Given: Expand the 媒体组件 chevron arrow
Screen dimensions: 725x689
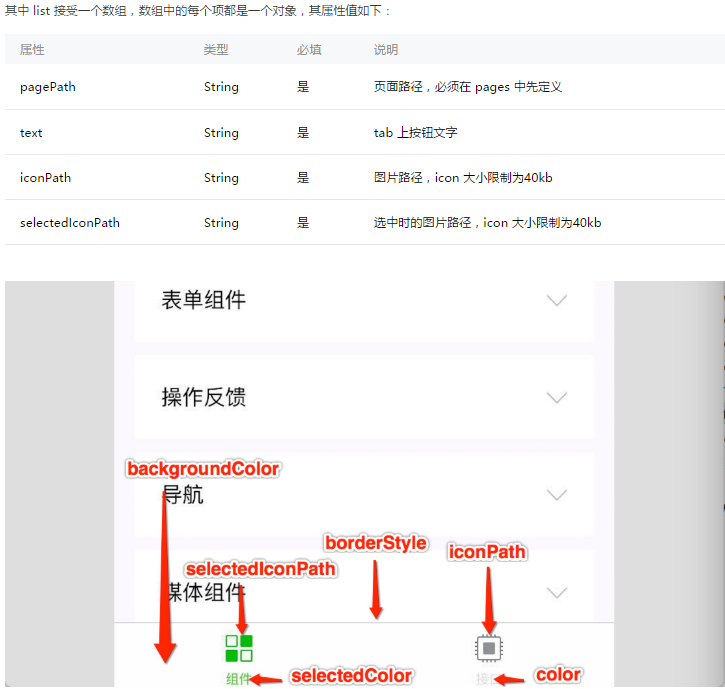Looking at the screenshot, I should click(x=557, y=592).
